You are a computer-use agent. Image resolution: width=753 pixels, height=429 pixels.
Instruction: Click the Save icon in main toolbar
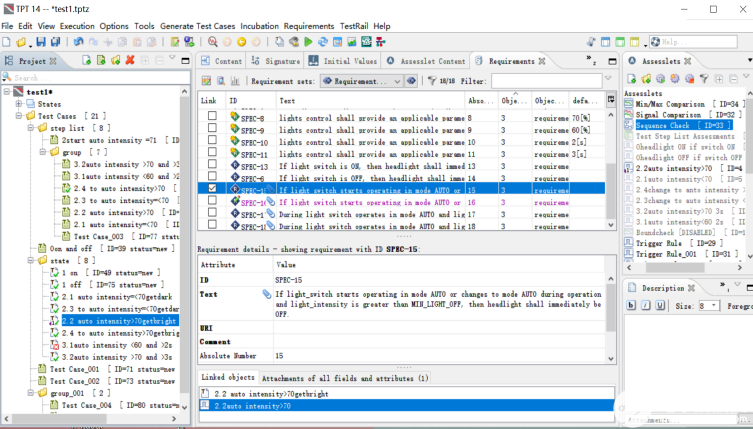click(x=41, y=42)
